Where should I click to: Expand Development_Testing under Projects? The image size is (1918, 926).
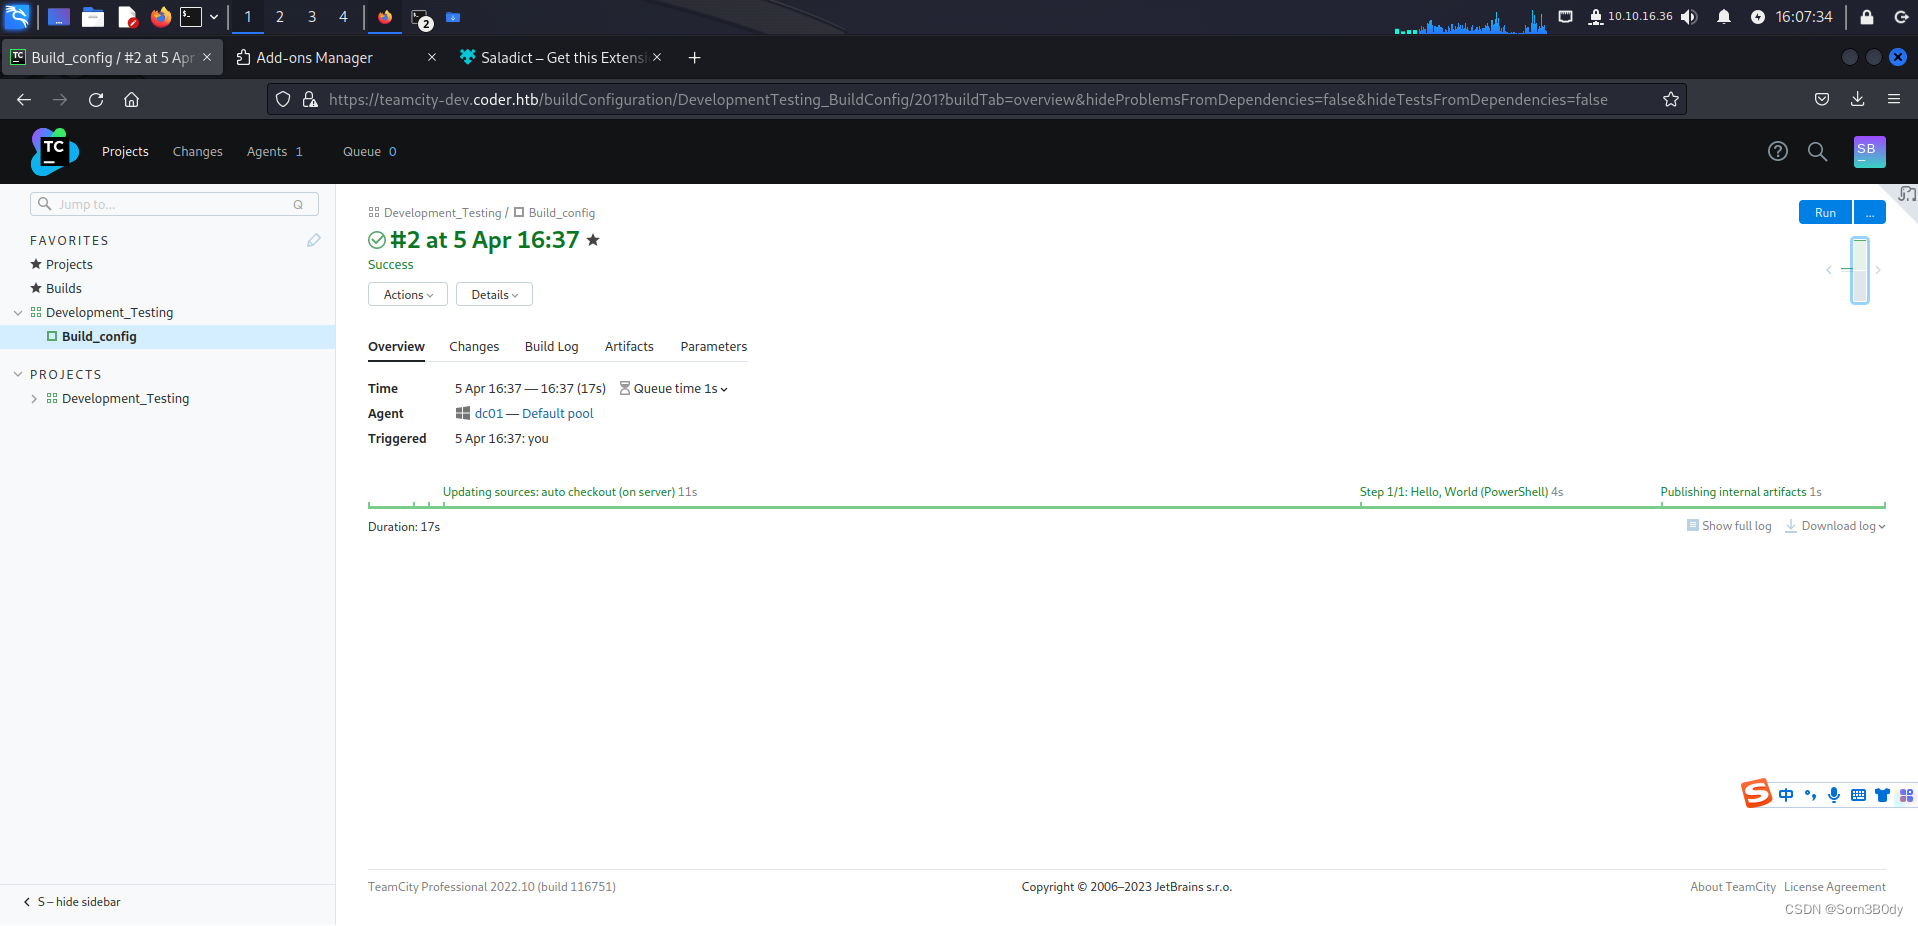pos(34,398)
